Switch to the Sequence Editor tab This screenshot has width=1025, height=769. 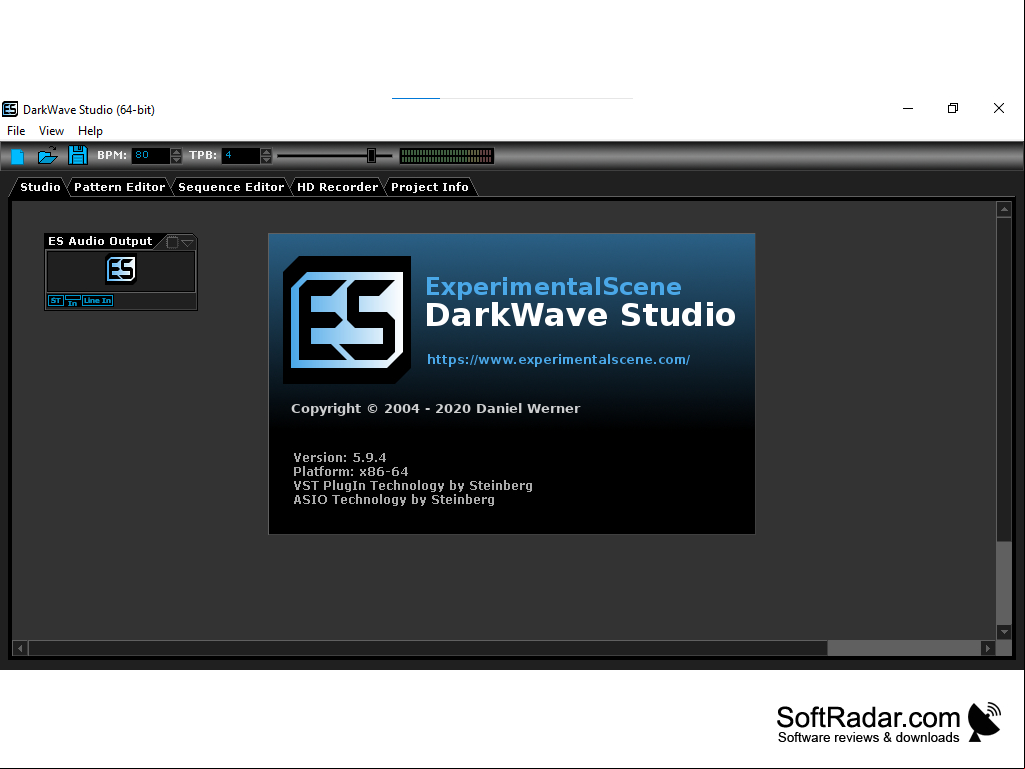pyautogui.click(x=231, y=187)
